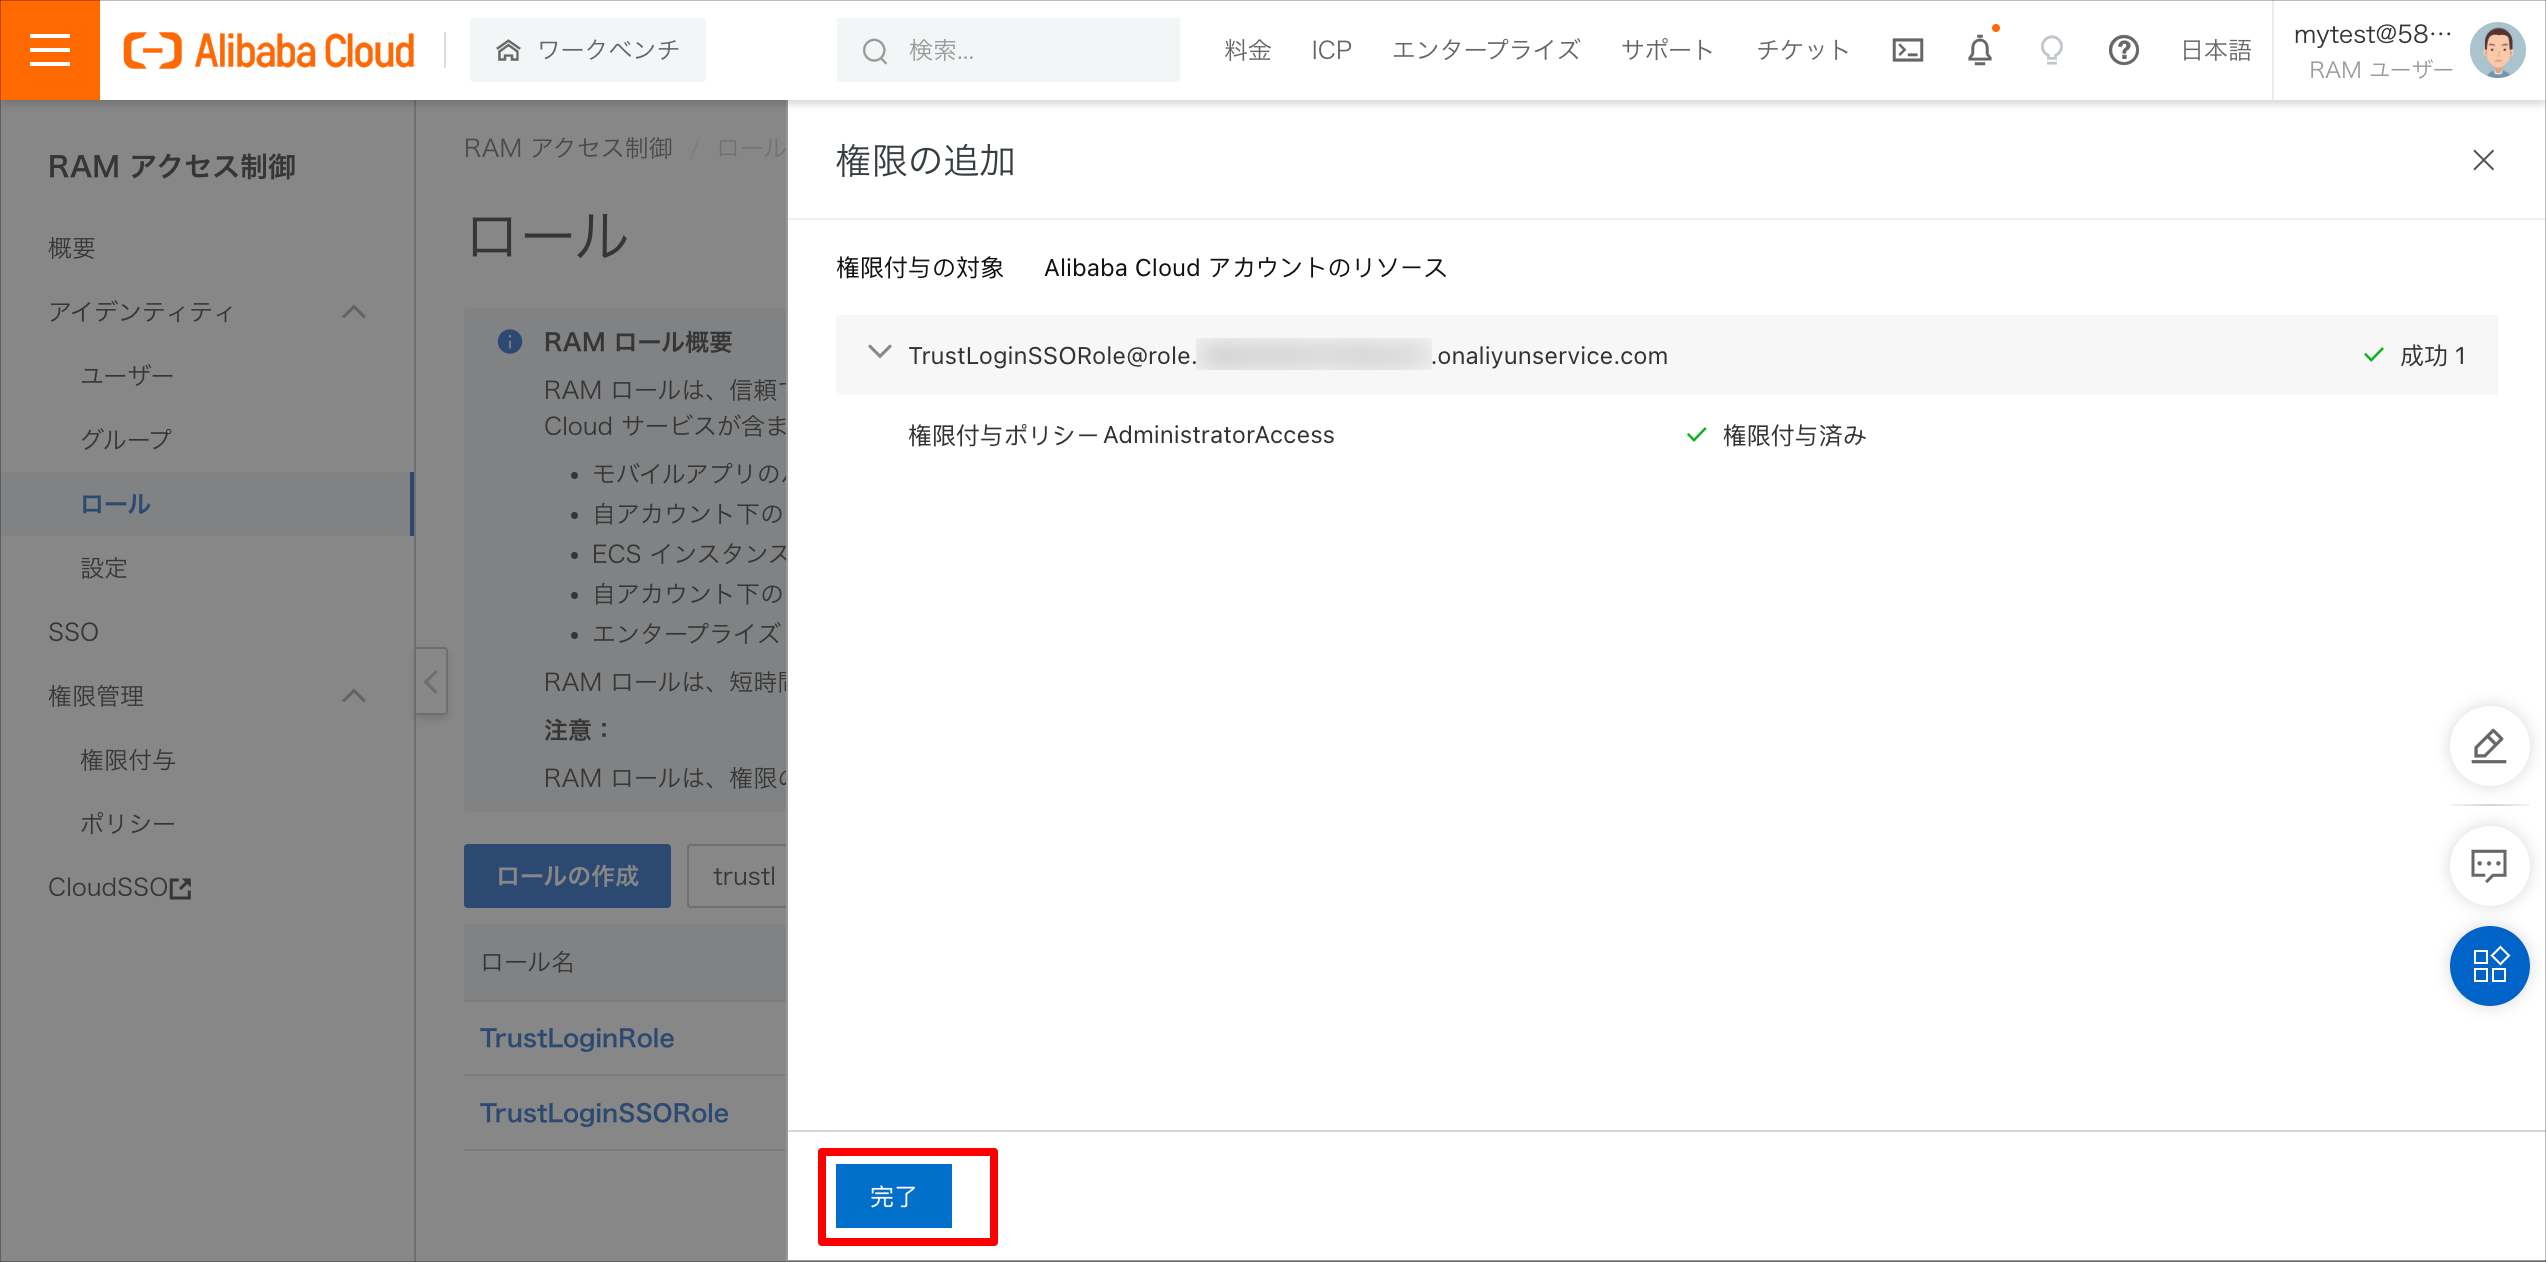2546x1262 pixels.
Task: Open the feedback pencil floating icon
Action: (2489, 746)
